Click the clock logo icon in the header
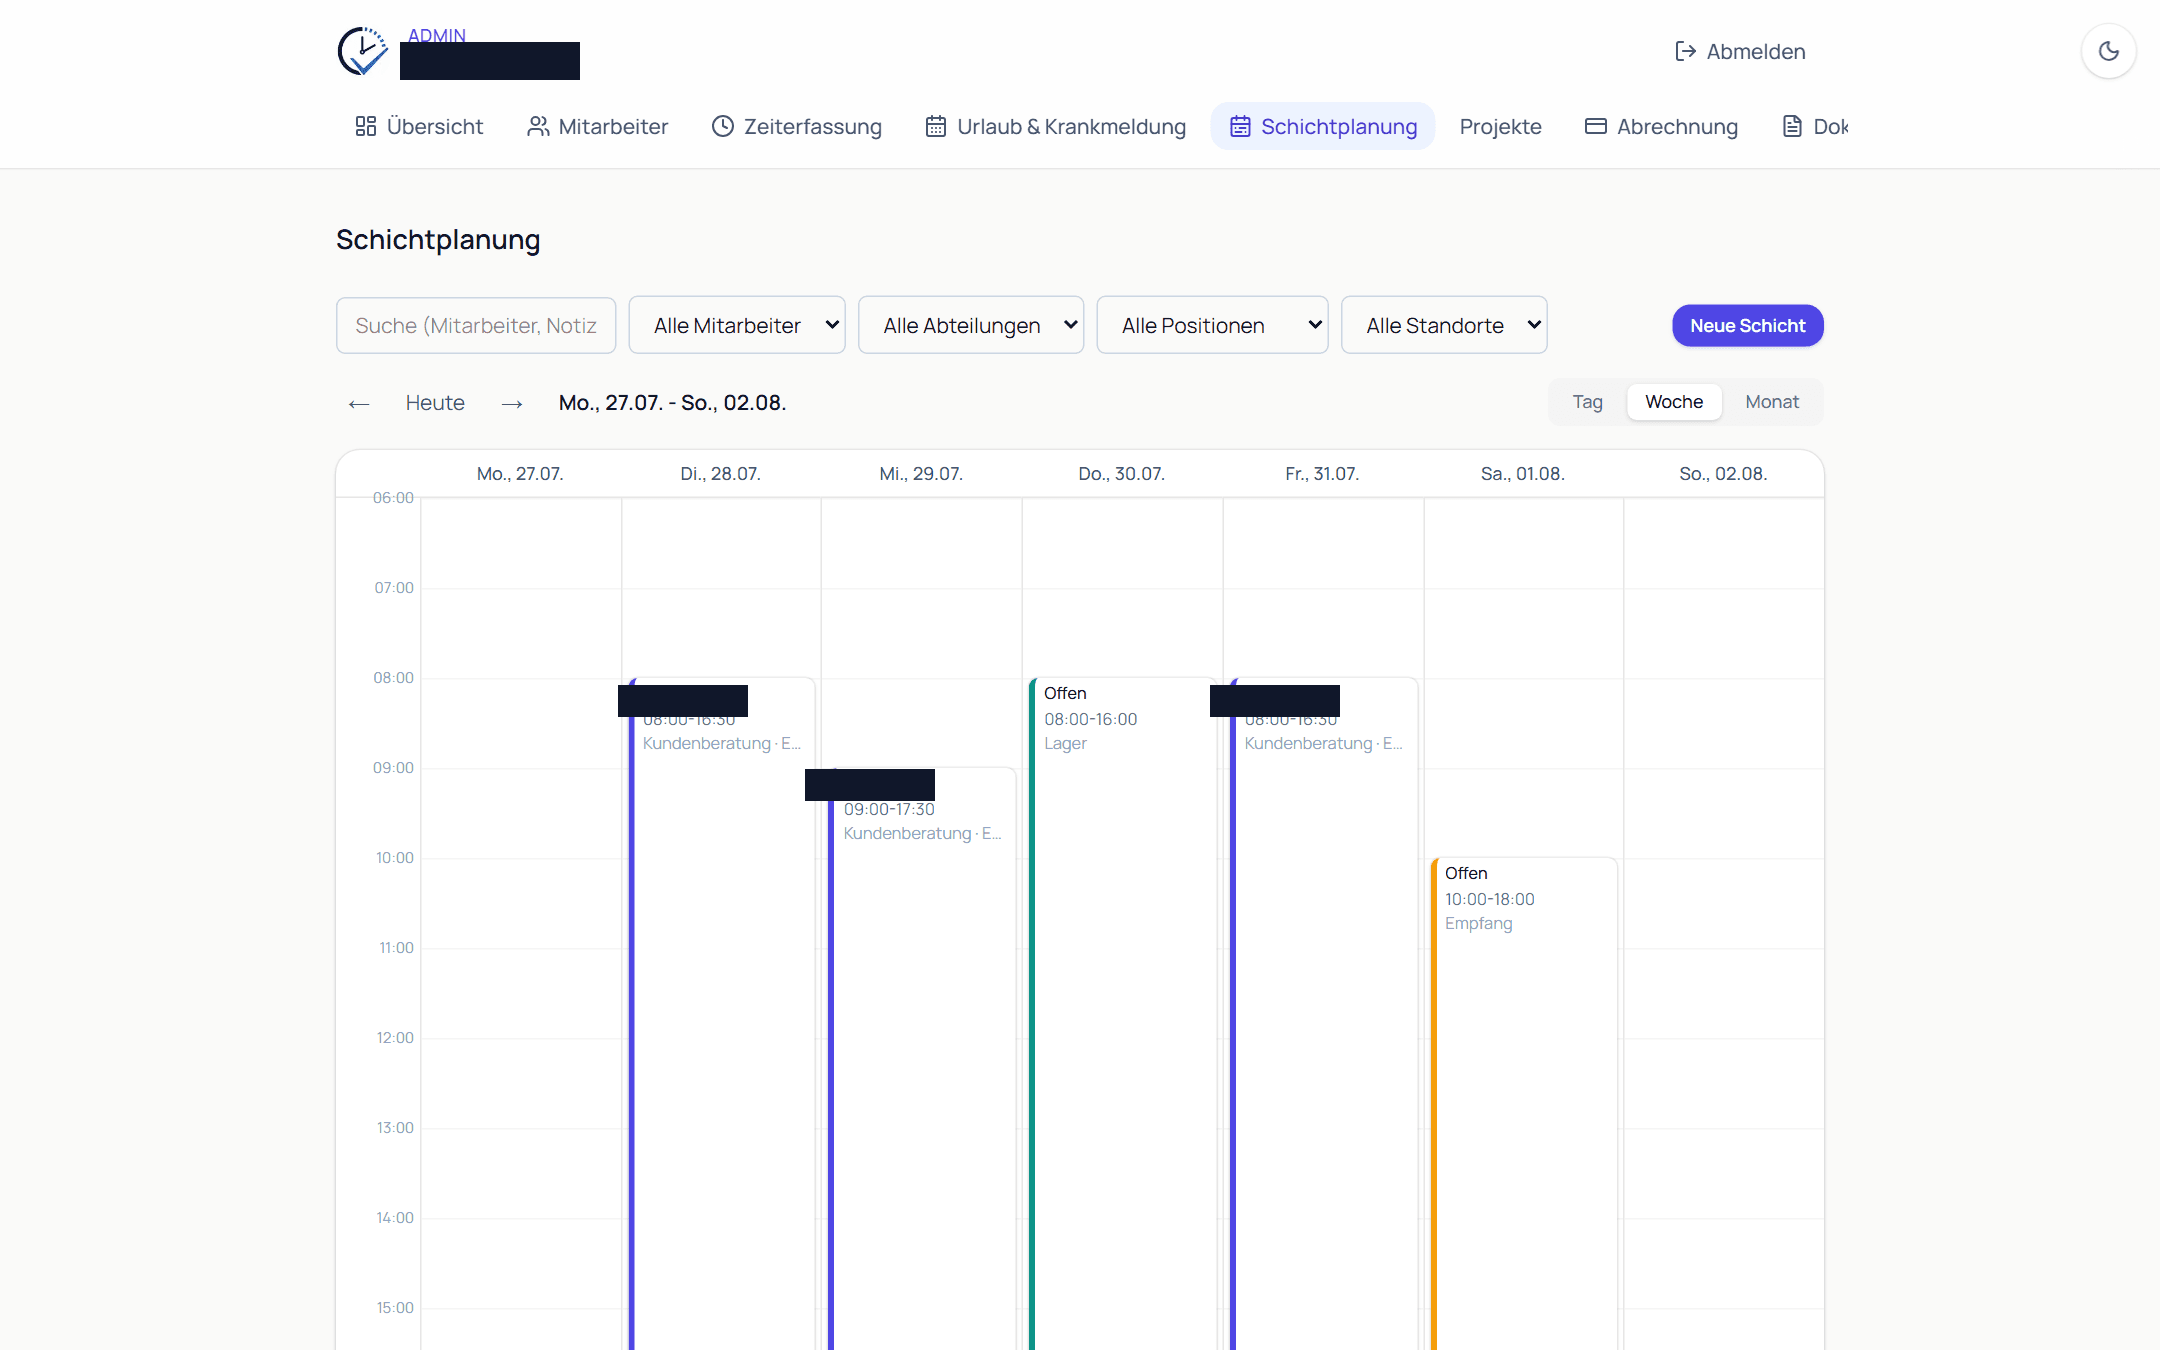The height and width of the screenshot is (1350, 2160). pos(362,51)
